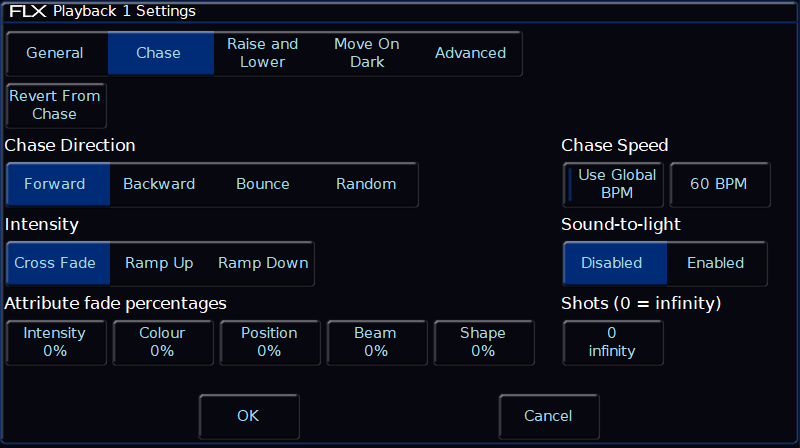Go to the Advanced tab
The image size is (800, 448).
pos(470,53)
